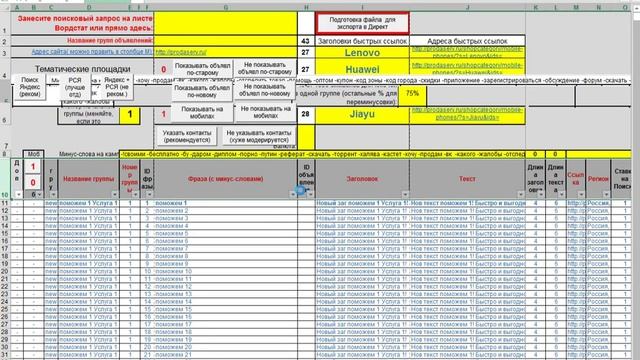Select the '75%' yellow cell
Image resolution: width=640 pixels, height=360 pixels.
(x=412, y=94)
